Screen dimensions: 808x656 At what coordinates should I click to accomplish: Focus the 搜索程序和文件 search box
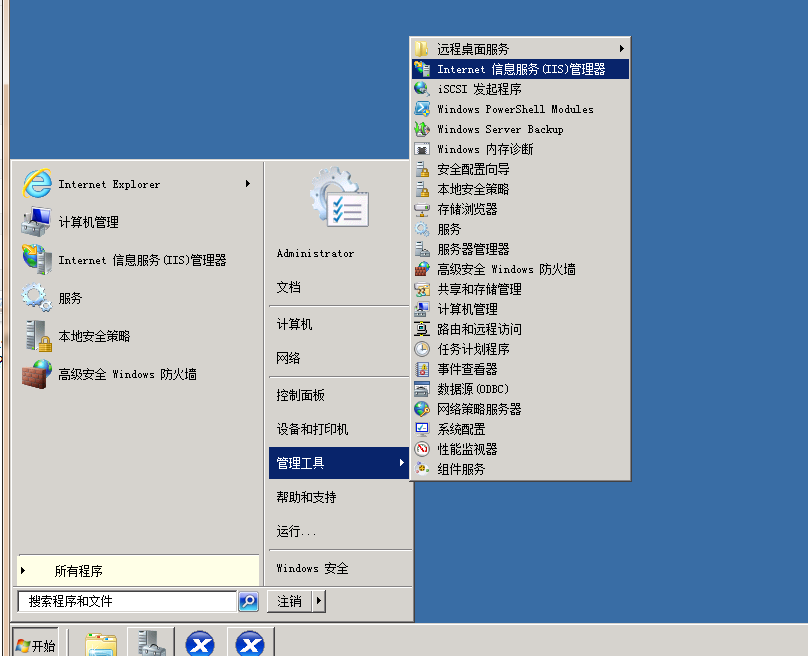tap(127, 601)
